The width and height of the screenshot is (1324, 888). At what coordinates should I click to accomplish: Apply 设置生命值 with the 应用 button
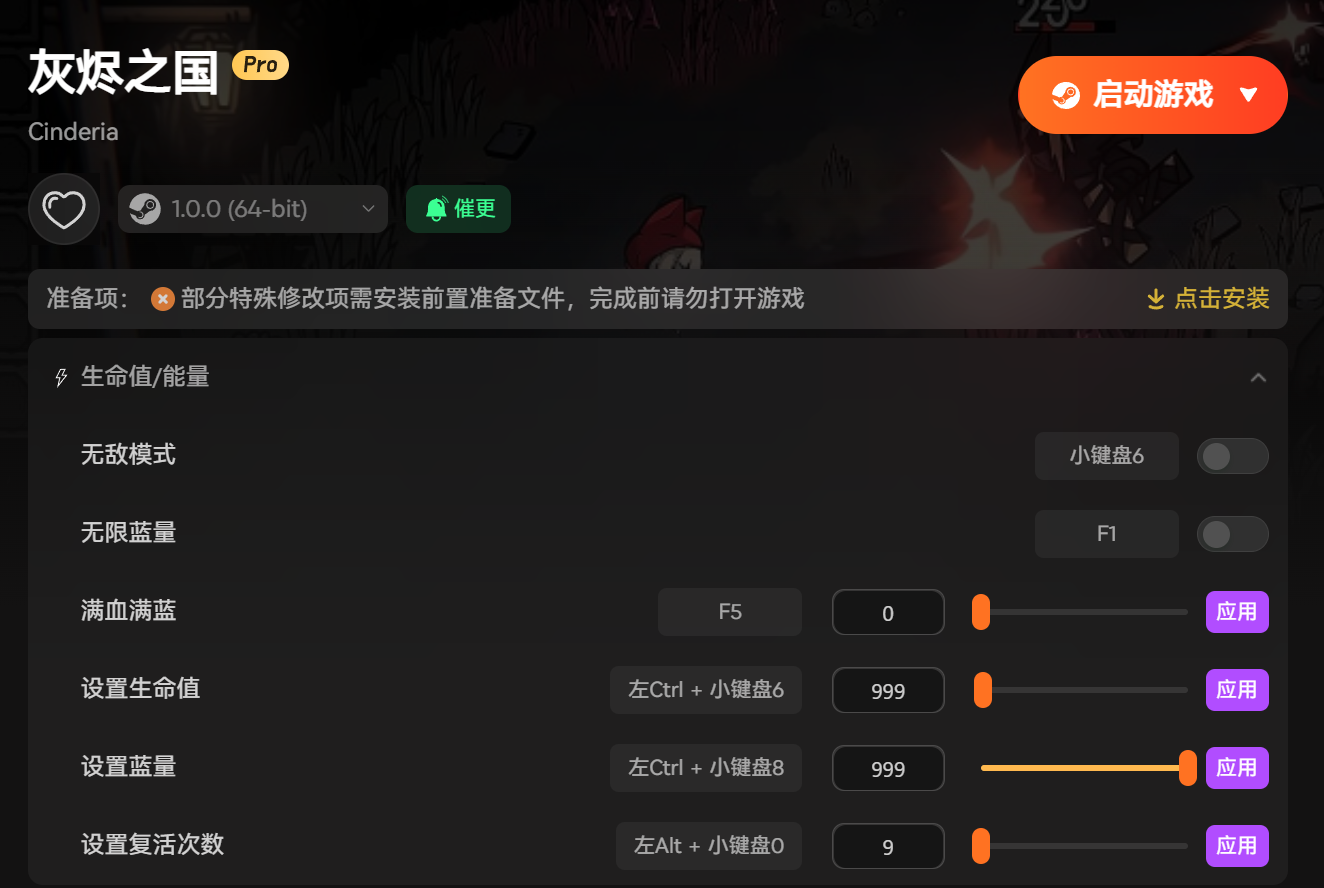(1237, 690)
